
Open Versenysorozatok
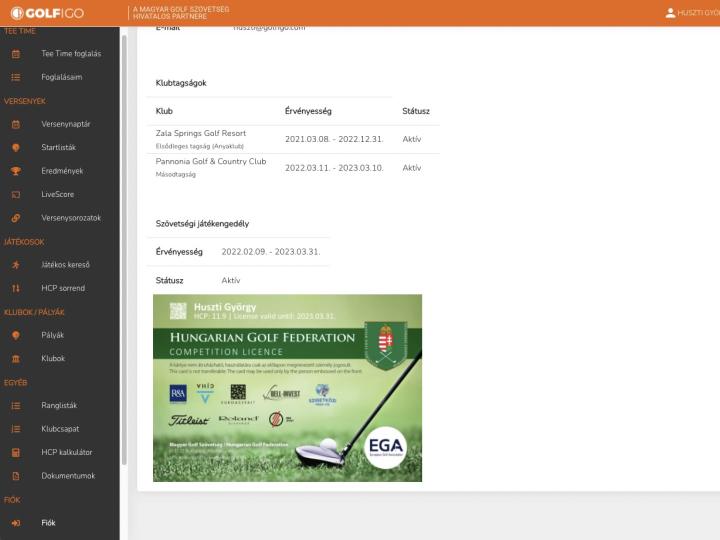[71, 218]
